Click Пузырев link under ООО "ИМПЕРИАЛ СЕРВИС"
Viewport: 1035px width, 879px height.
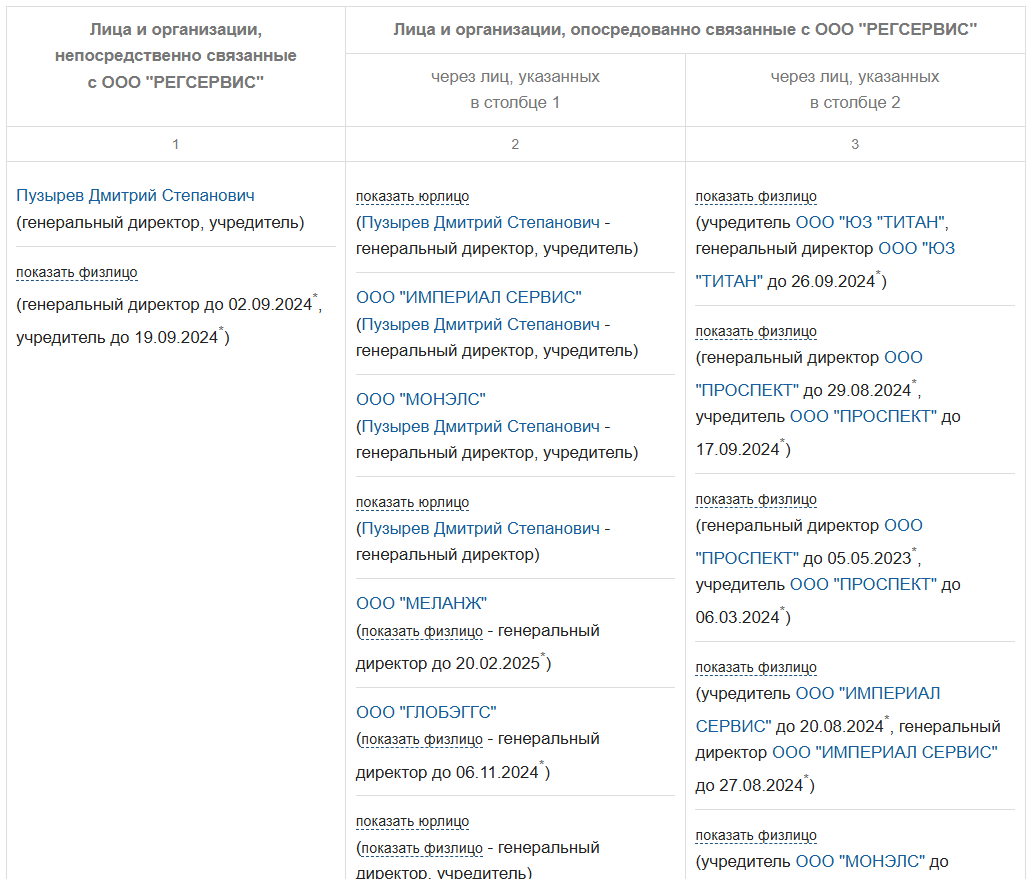point(480,325)
